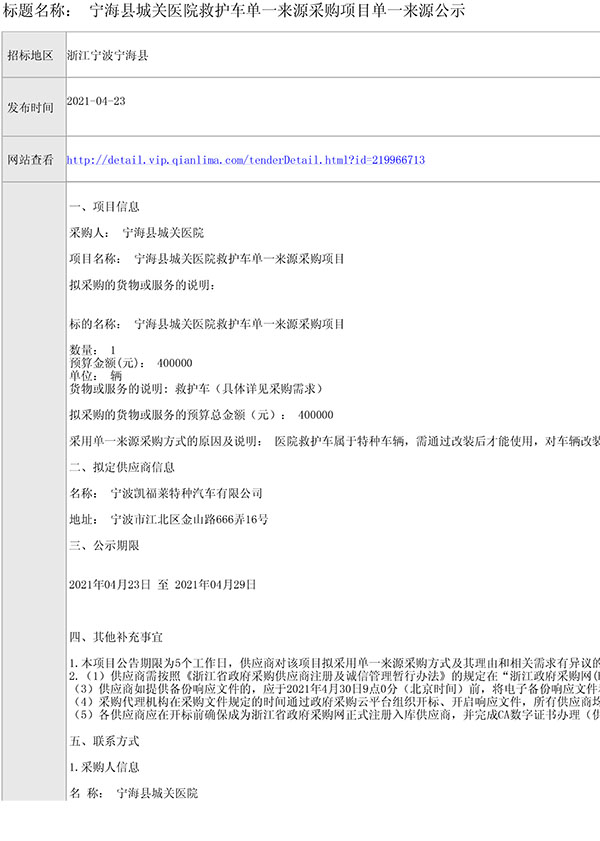Open the qianlima tender detail link
This screenshot has height=841, width=600.
(x=246, y=160)
